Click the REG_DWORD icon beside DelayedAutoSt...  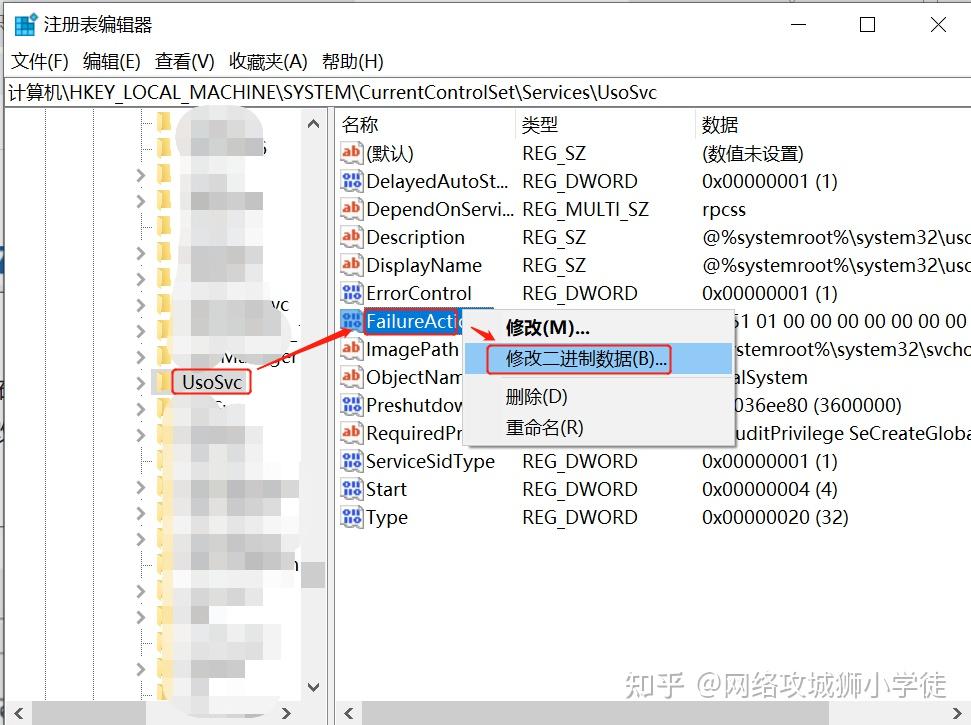[x=353, y=181]
